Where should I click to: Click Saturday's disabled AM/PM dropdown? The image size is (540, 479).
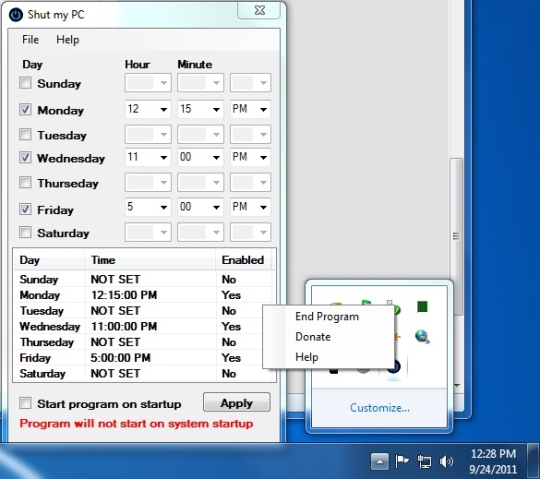(250, 232)
